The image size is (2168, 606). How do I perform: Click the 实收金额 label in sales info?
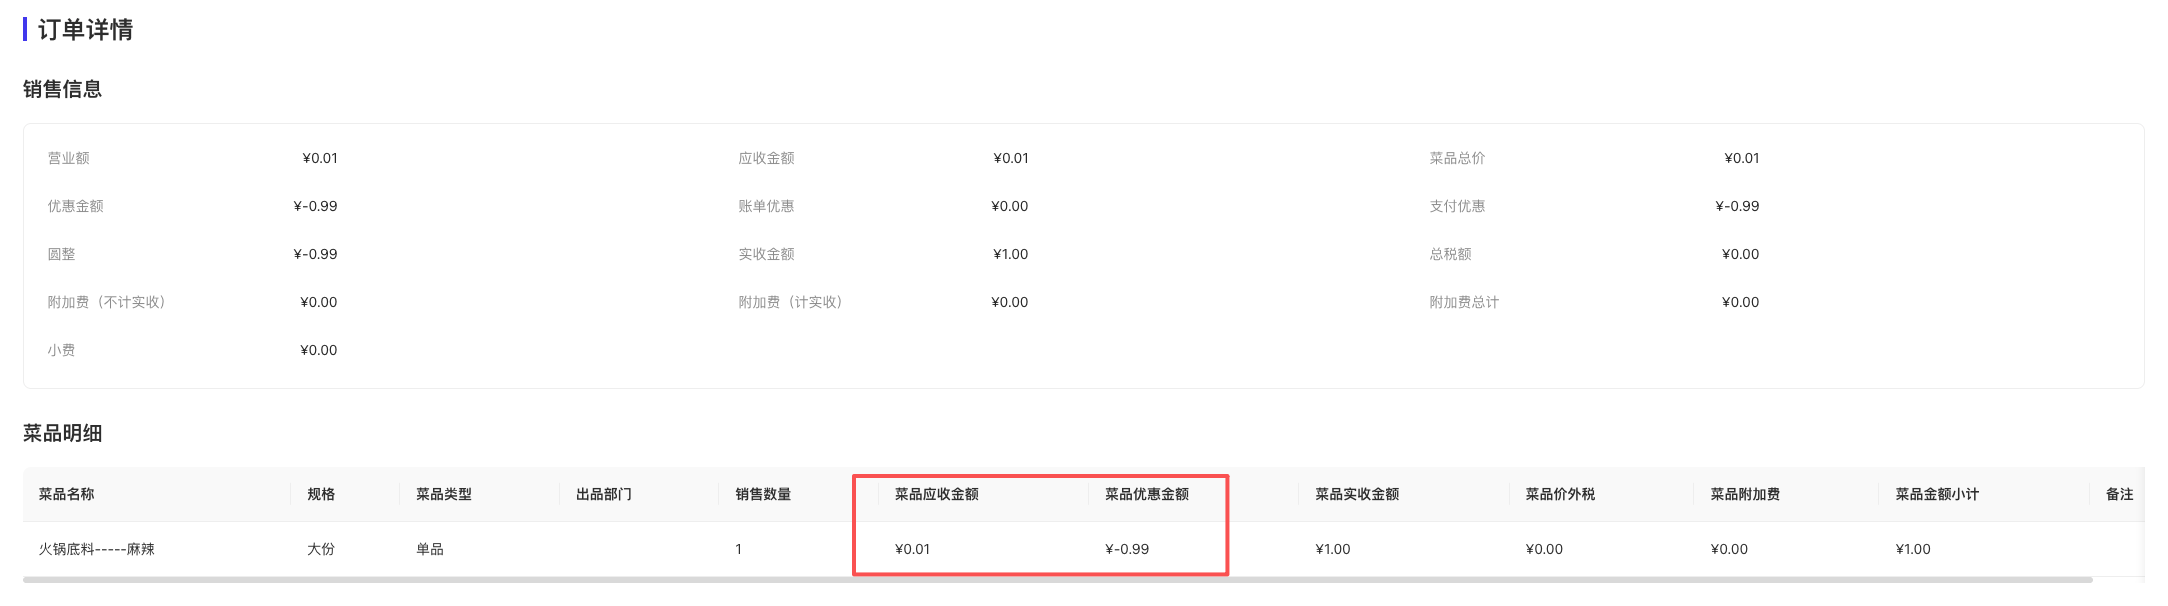tap(766, 254)
